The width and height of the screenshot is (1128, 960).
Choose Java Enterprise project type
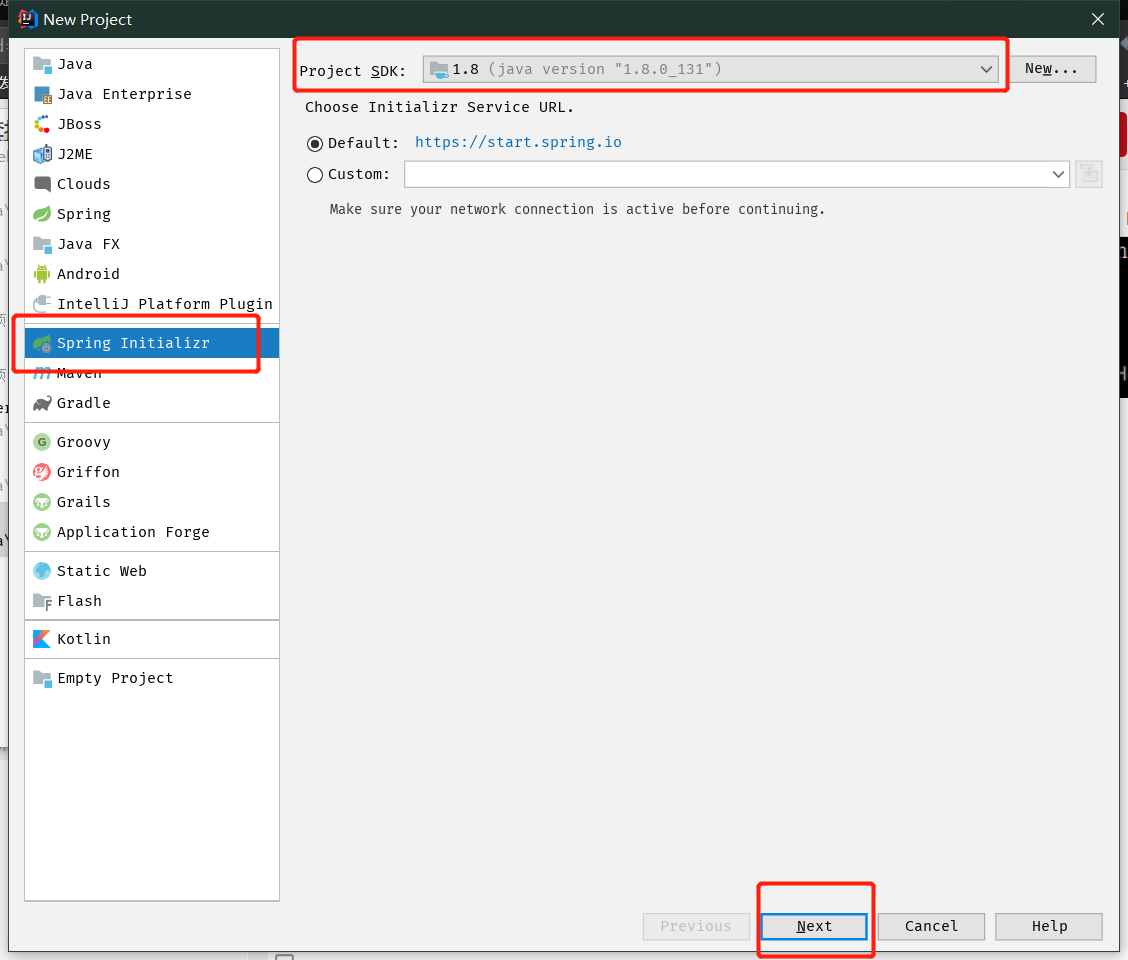124,94
